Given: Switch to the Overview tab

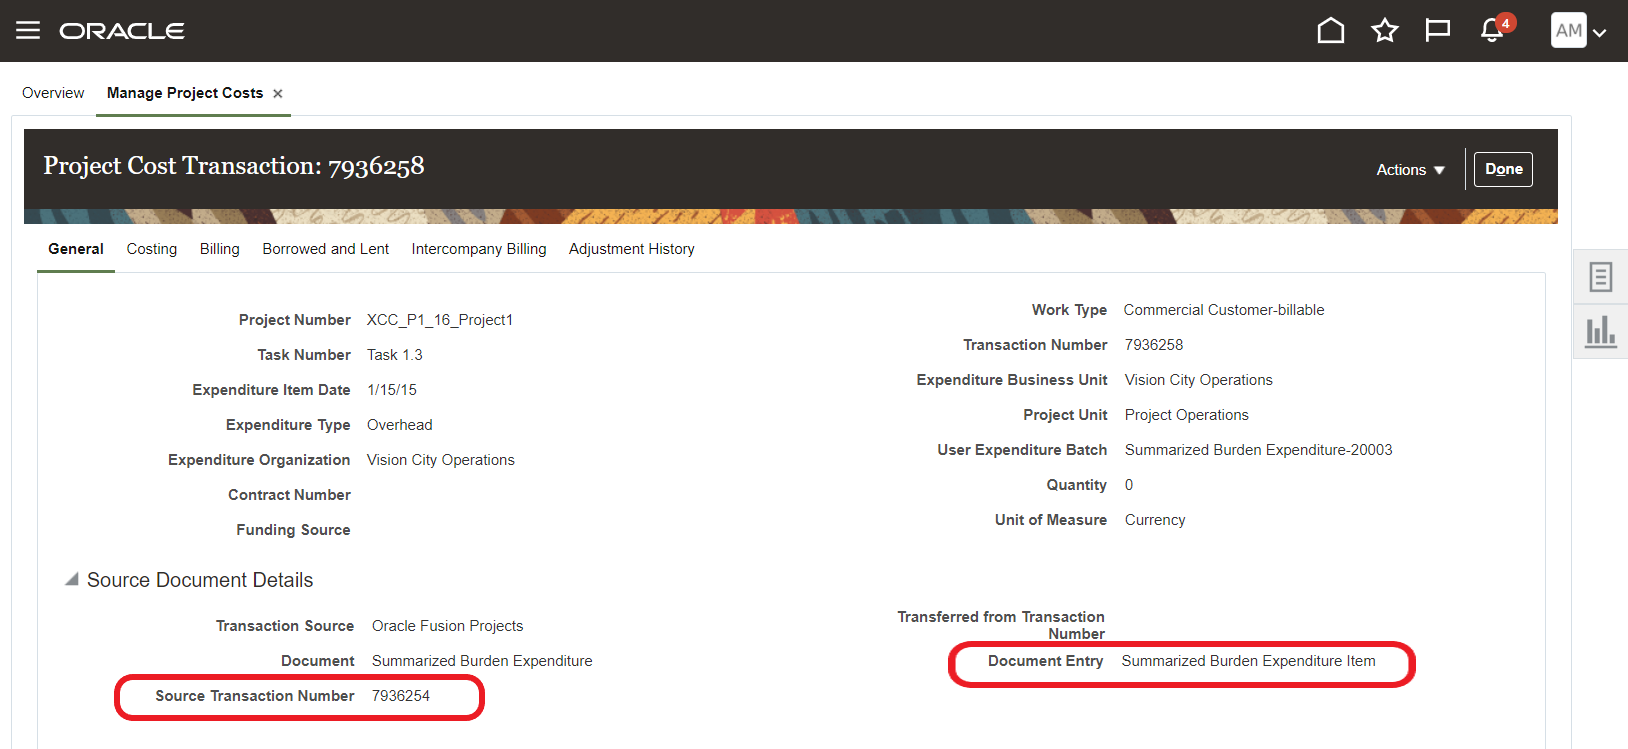Looking at the screenshot, I should coord(53,93).
